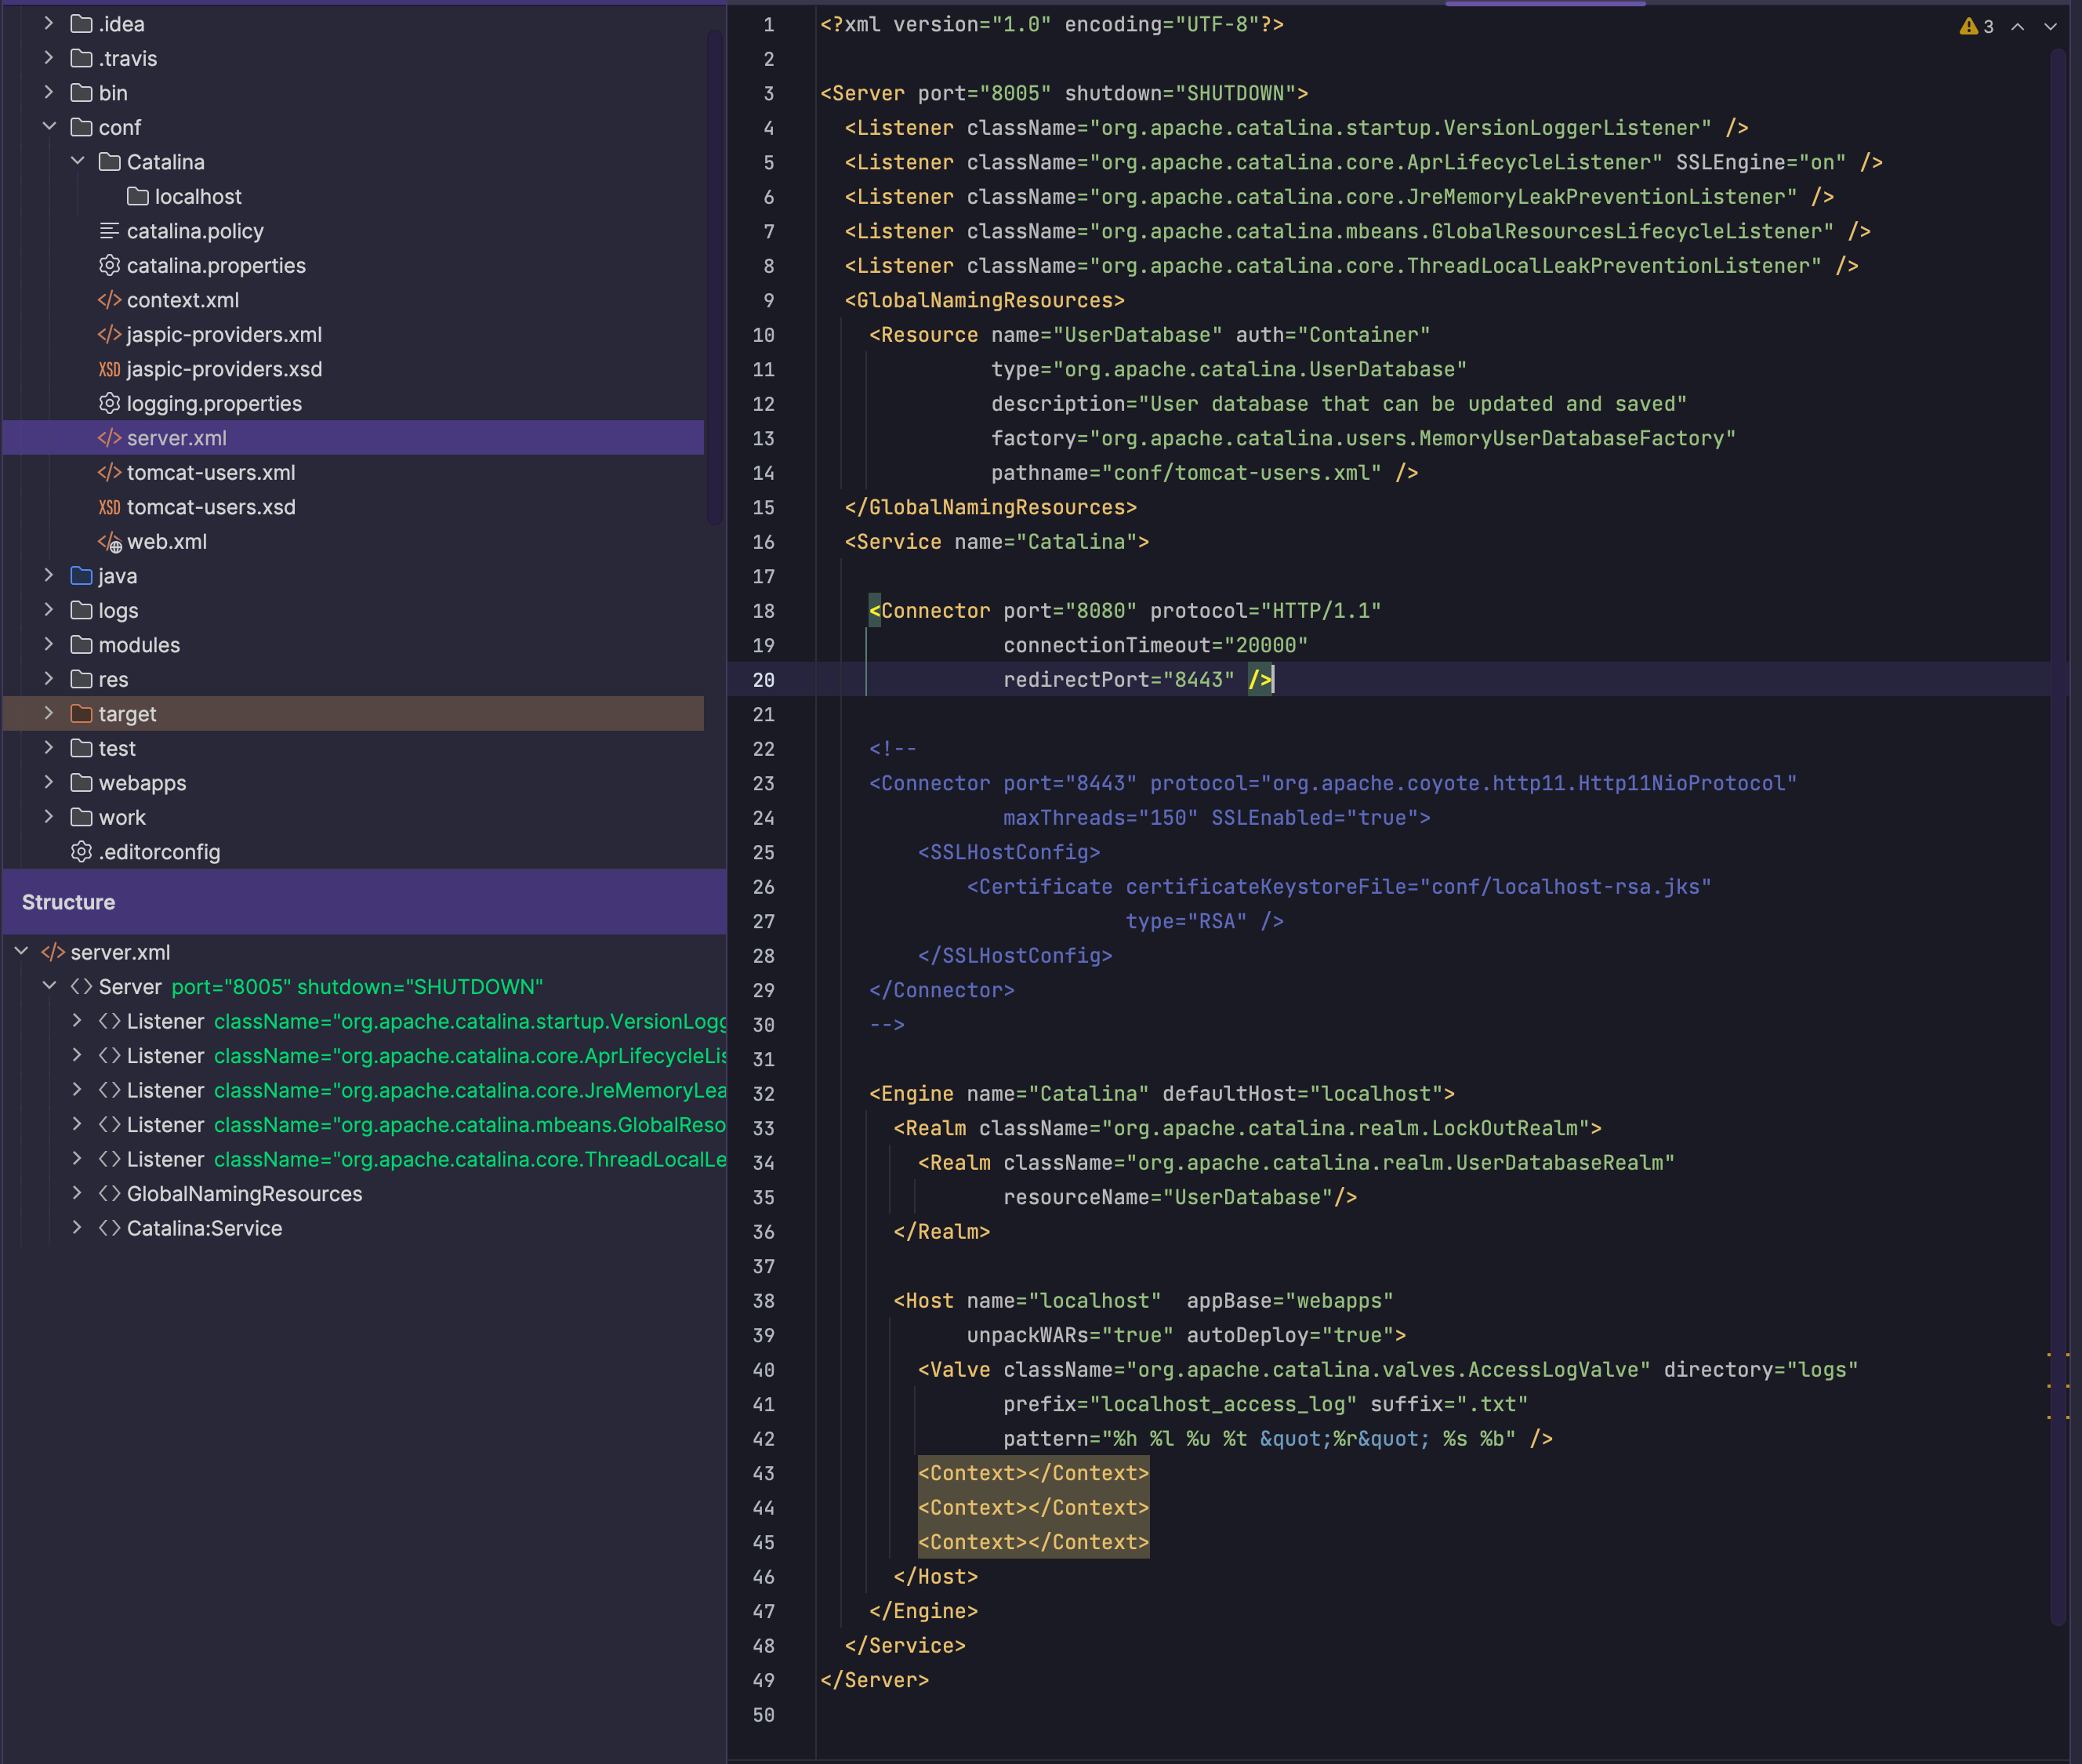Viewport: 2082px width, 1764px height.
Task: Collapse the conf folder
Action: pyautogui.click(x=49, y=127)
